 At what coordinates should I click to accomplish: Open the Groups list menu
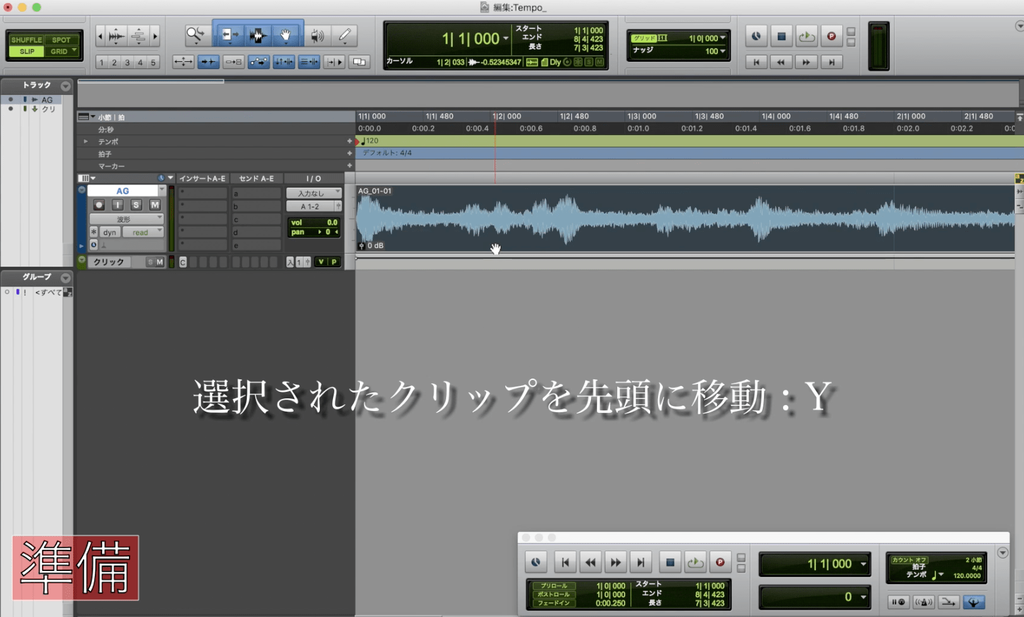65,277
